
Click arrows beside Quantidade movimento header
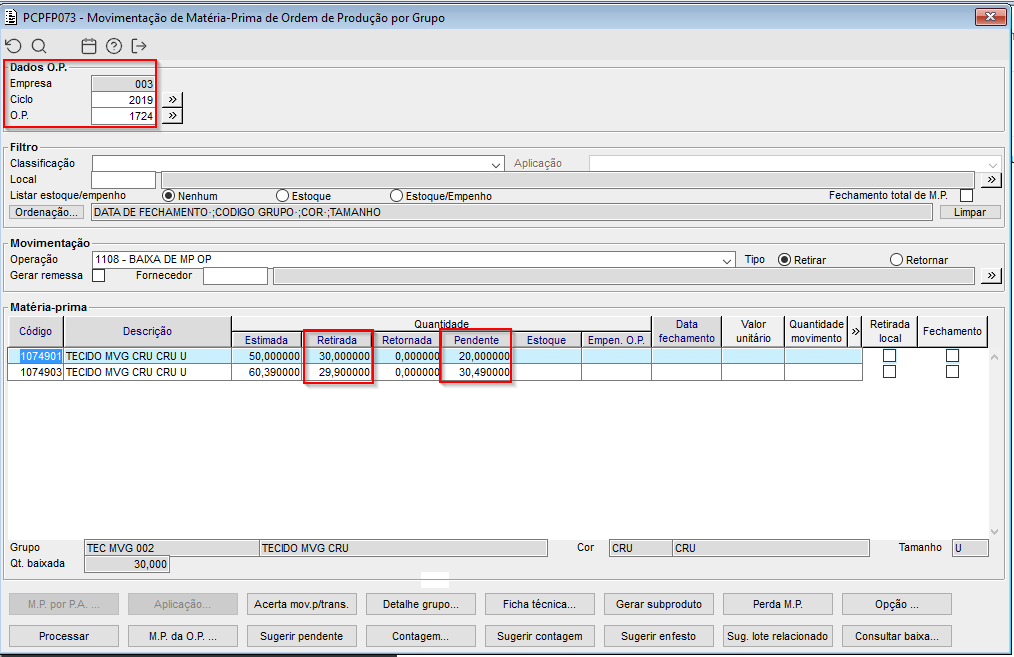coord(855,331)
